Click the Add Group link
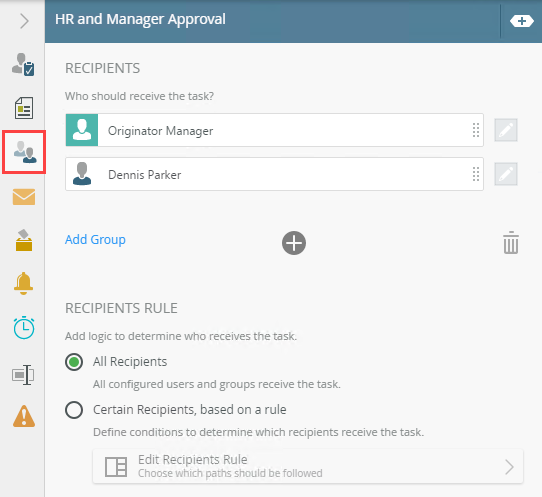The image size is (542, 497). 95,239
